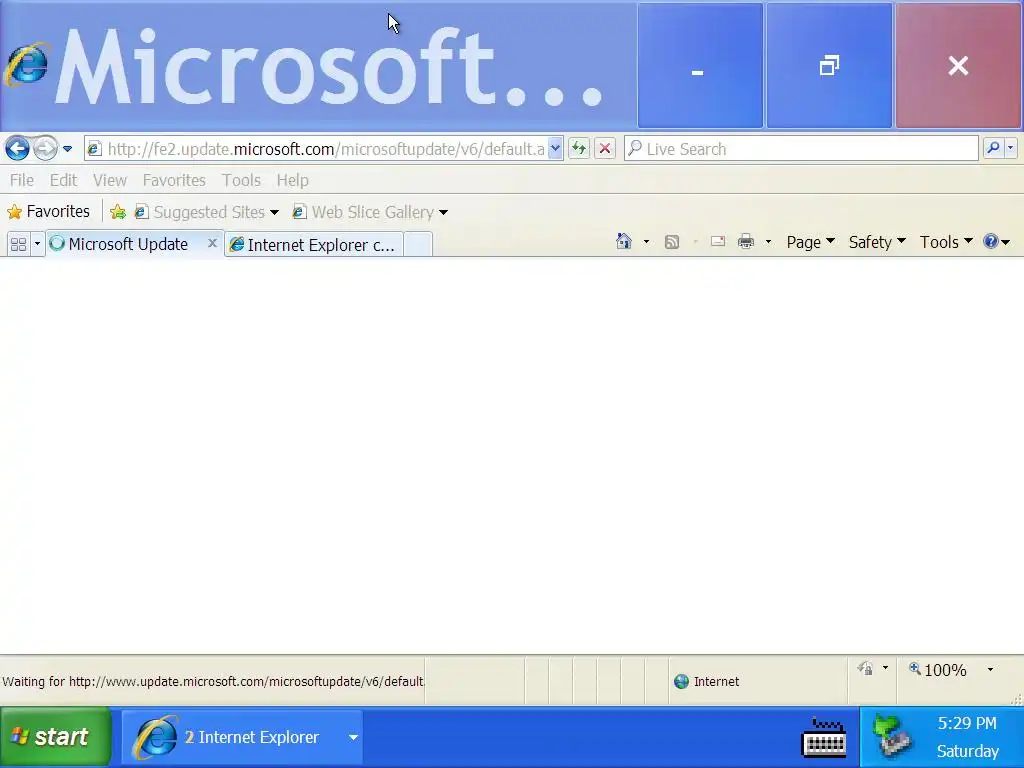Expand the Print options dropdown arrow

click(x=768, y=242)
